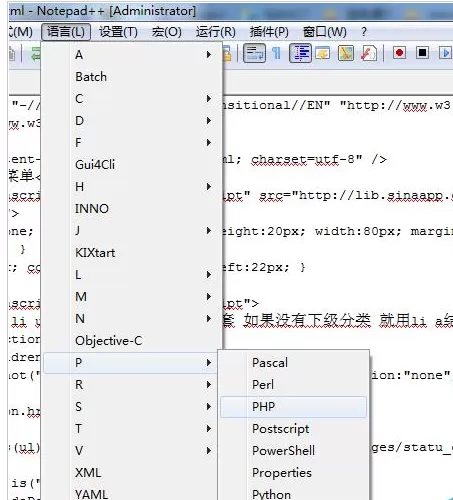Screen dimensions: 453x500
Task: Click the charset=utf-8 text in editor
Action: coord(306,159)
